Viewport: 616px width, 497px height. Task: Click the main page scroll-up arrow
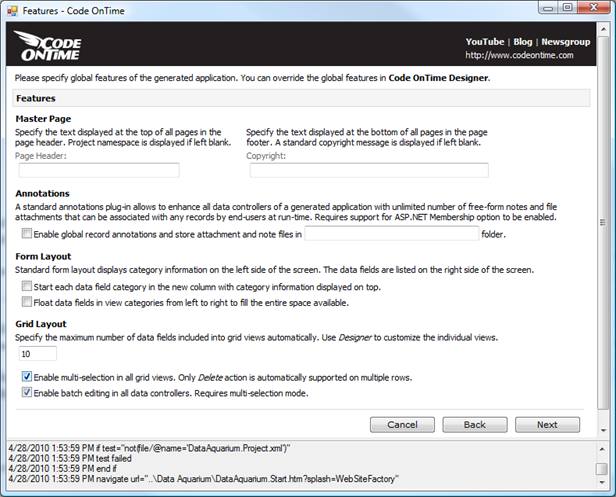pyautogui.click(x=603, y=29)
